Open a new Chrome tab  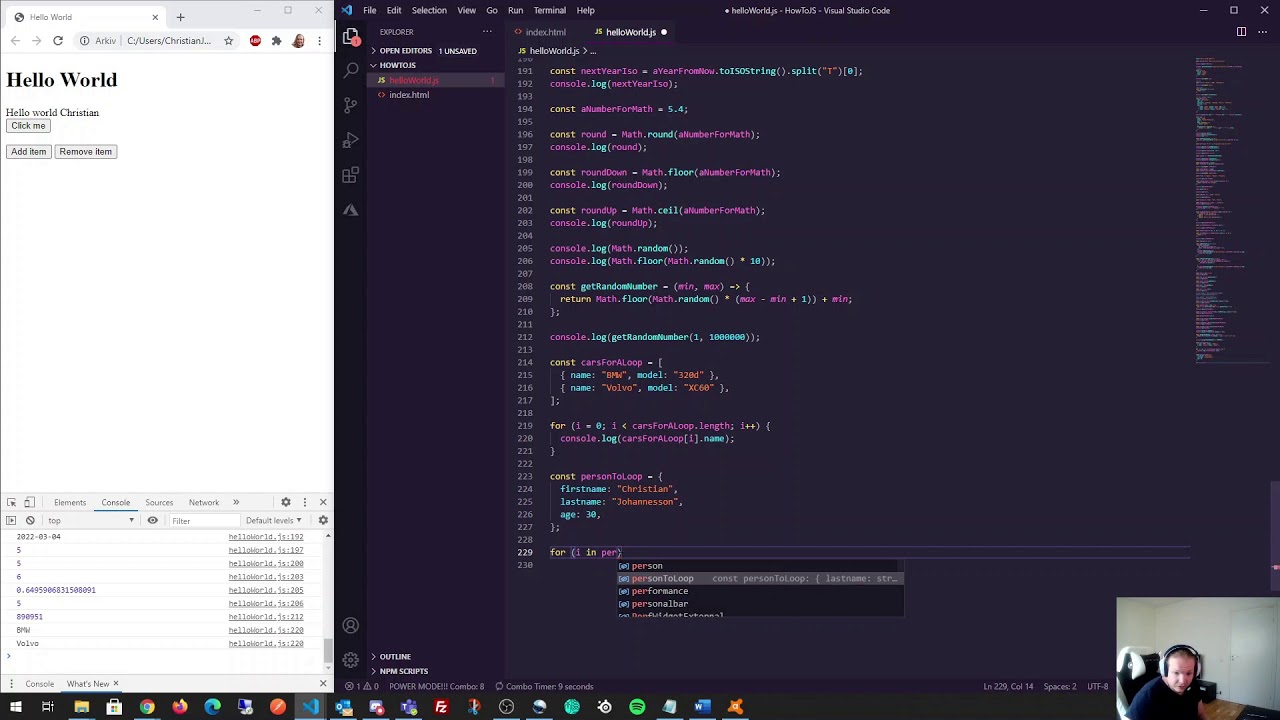tap(180, 17)
